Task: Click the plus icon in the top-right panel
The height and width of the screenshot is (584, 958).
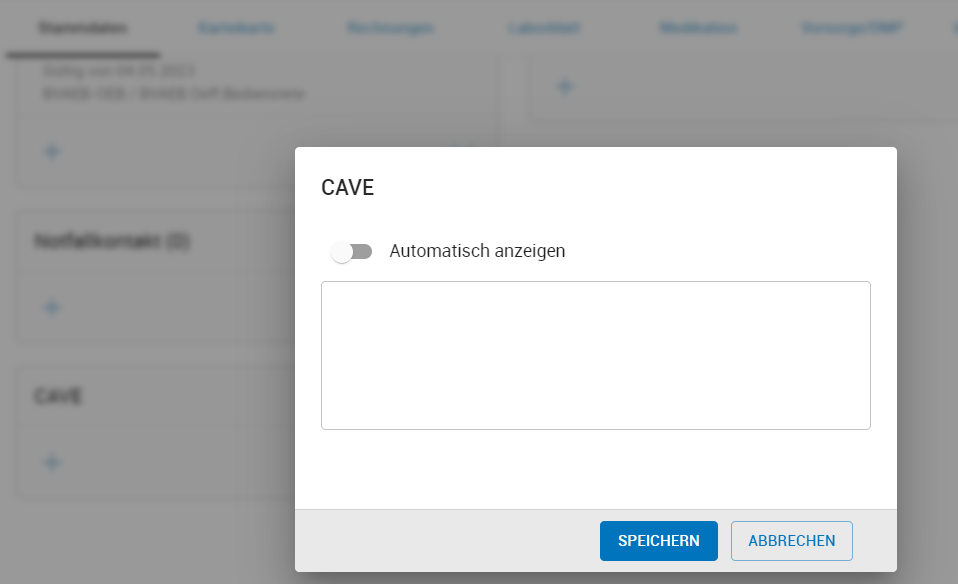Action: [x=564, y=87]
